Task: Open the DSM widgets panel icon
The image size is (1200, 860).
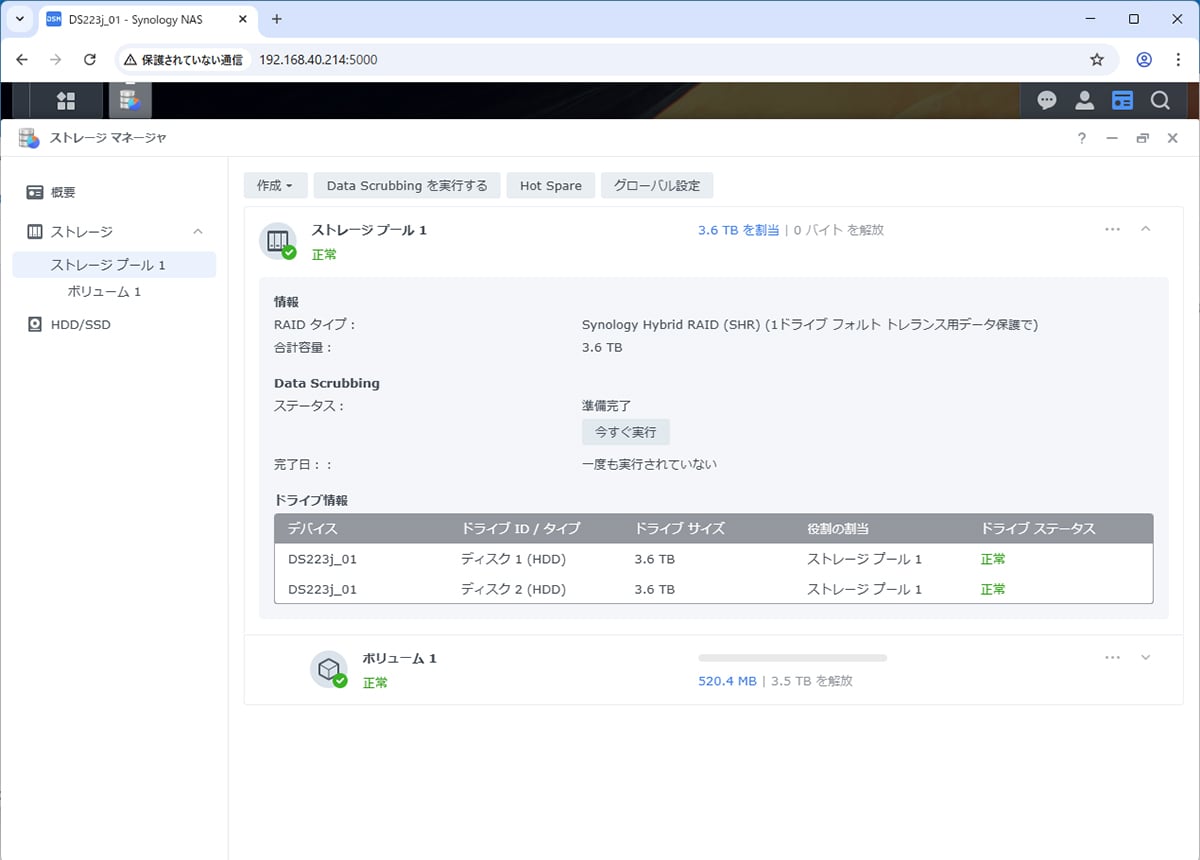Action: point(1122,100)
